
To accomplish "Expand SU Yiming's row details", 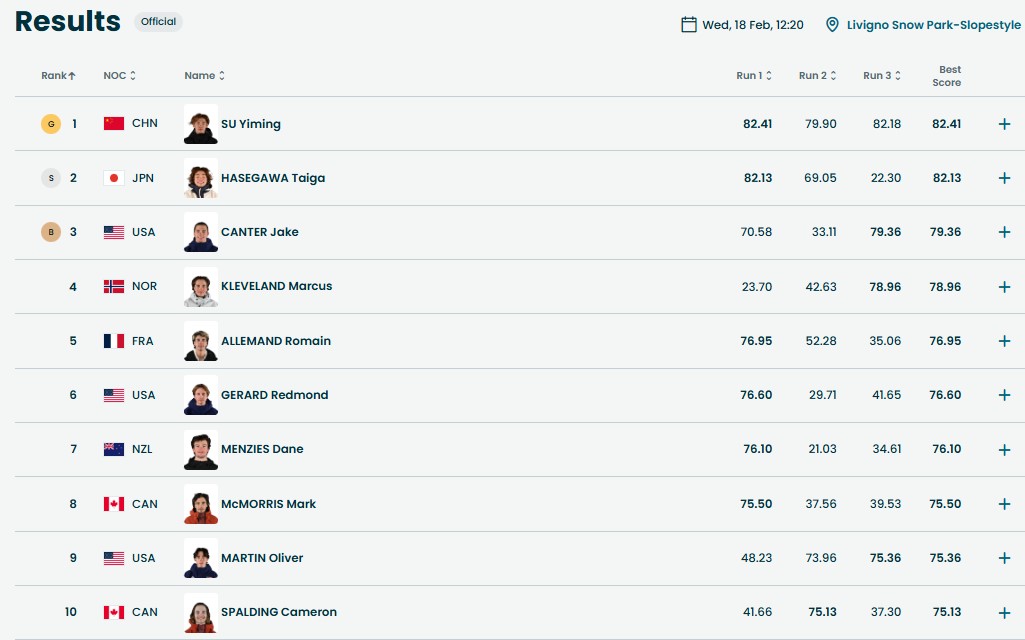I will [x=1004, y=124].
